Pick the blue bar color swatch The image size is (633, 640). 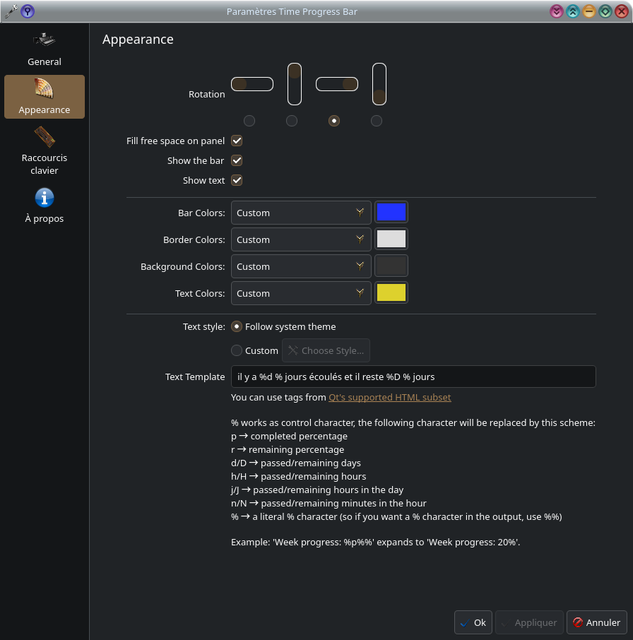point(391,212)
